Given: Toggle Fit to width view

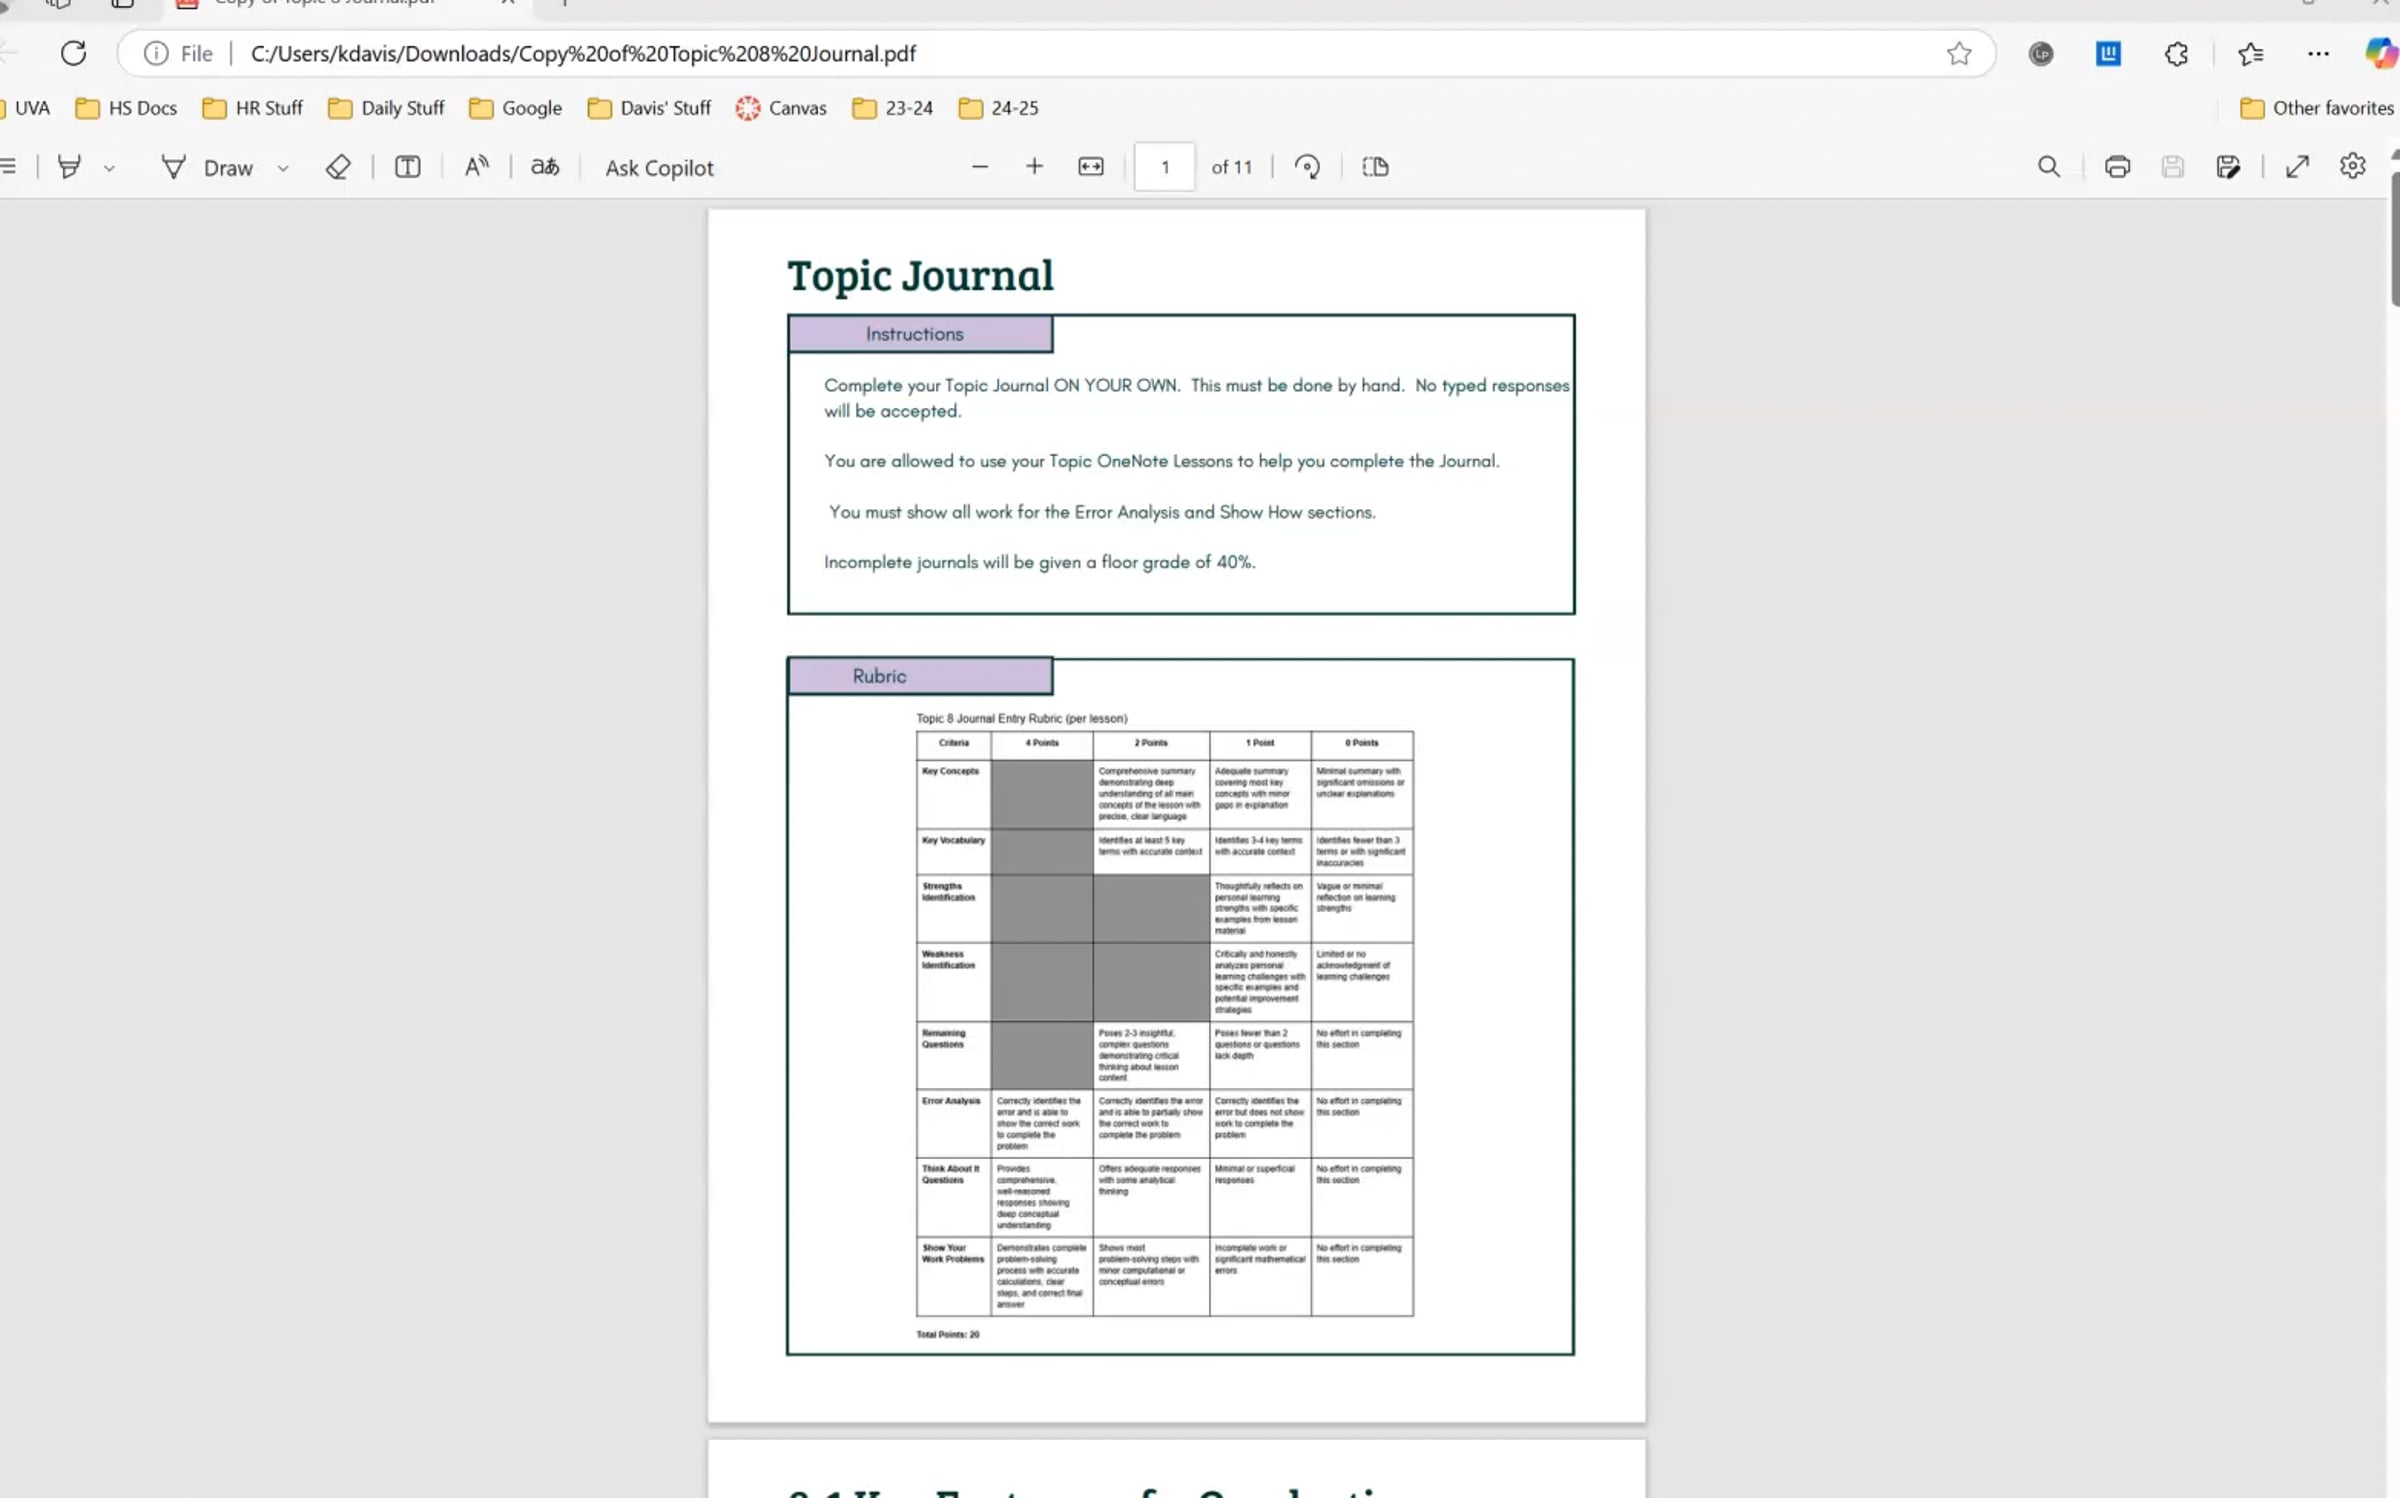Looking at the screenshot, I should [1090, 167].
